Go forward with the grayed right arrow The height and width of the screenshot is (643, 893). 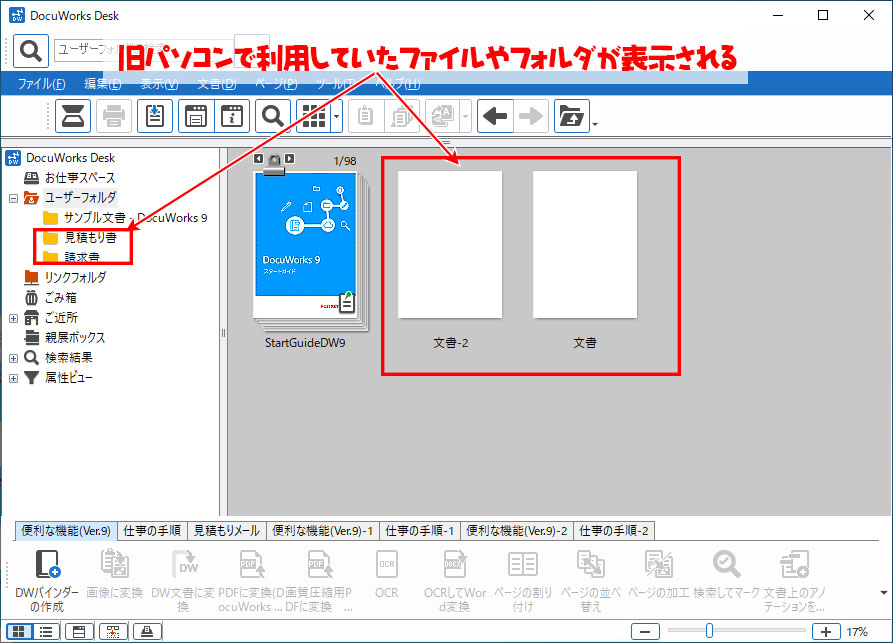coord(531,116)
